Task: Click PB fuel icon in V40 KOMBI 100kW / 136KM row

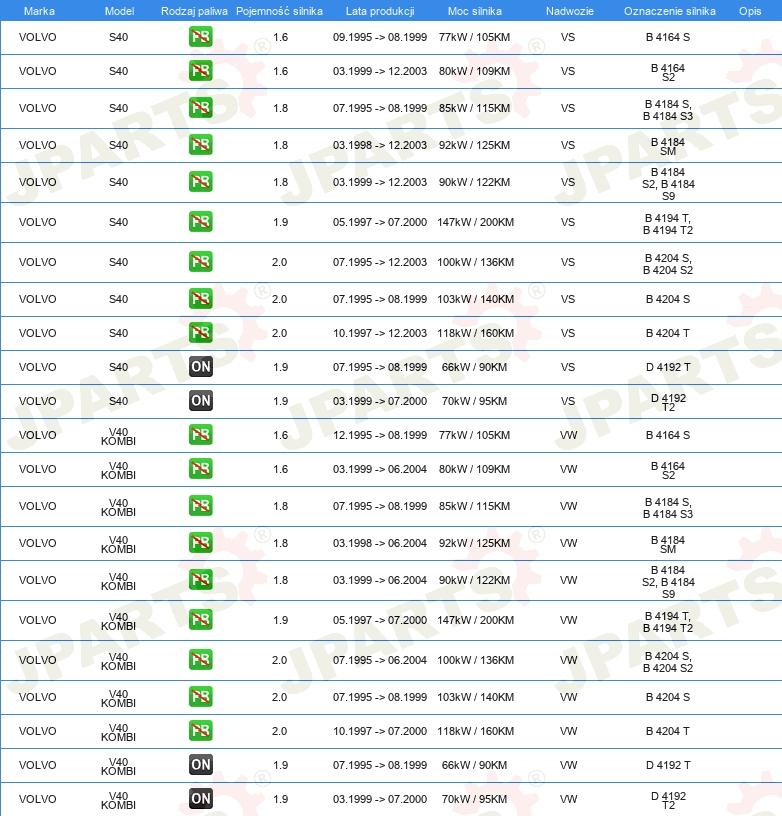Action: [201, 660]
